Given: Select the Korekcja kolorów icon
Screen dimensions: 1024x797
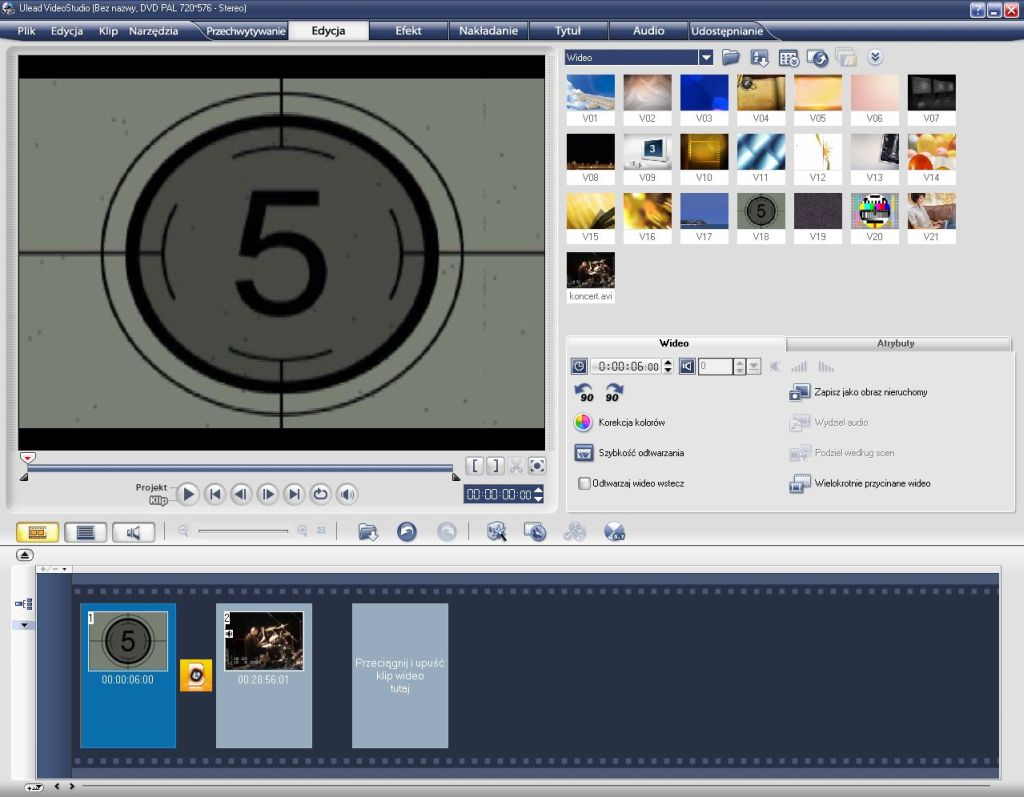Looking at the screenshot, I should tap(582, 421).
